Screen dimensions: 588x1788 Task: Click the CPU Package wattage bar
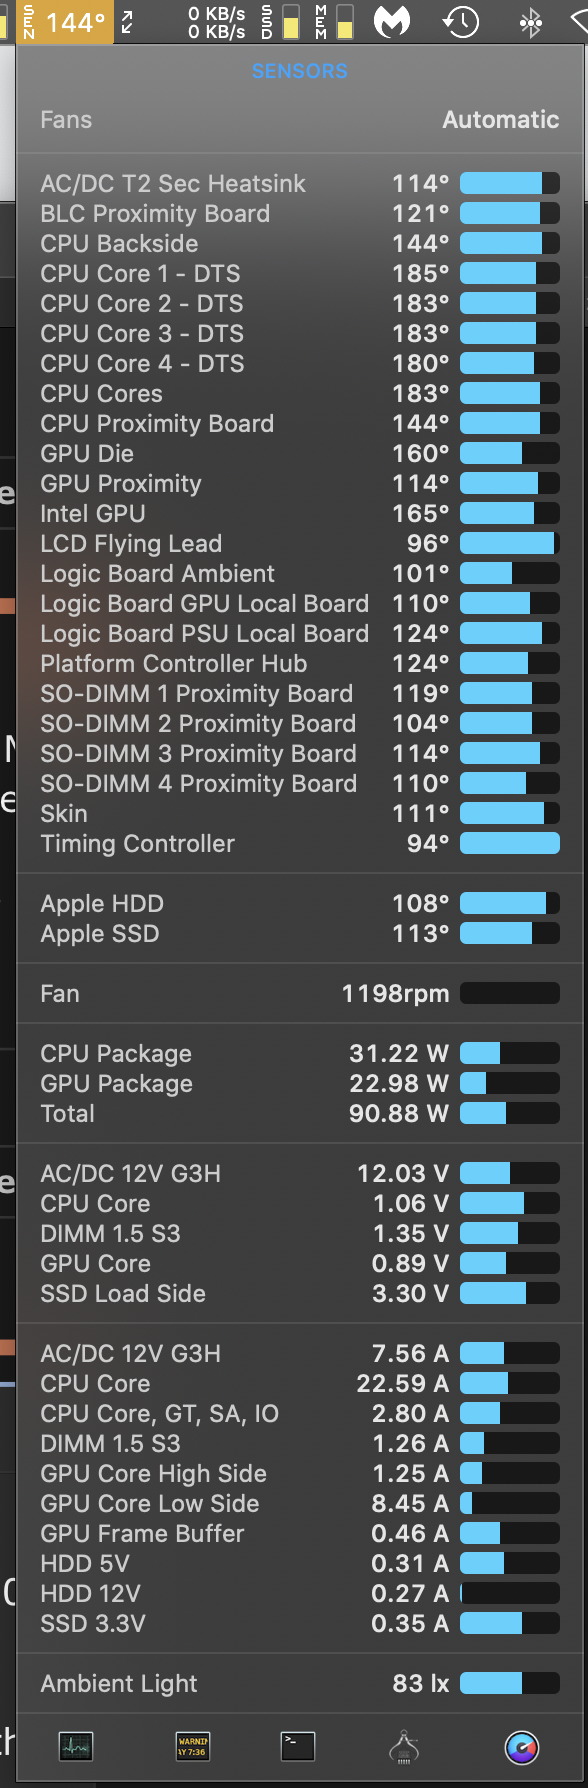point(510,1053)
